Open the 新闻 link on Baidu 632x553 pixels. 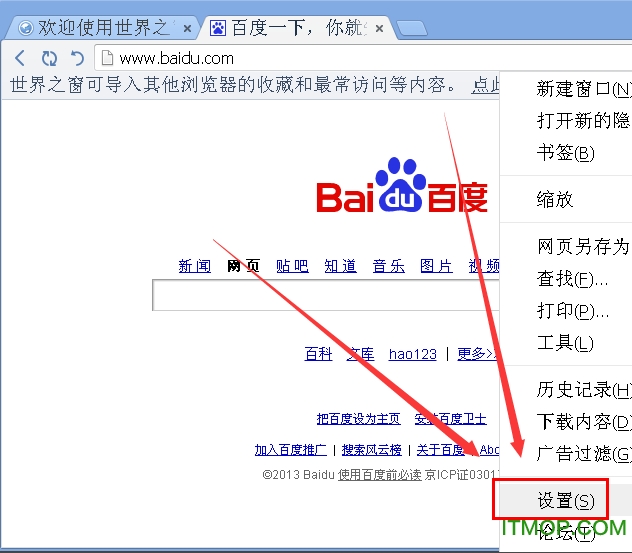195,266
